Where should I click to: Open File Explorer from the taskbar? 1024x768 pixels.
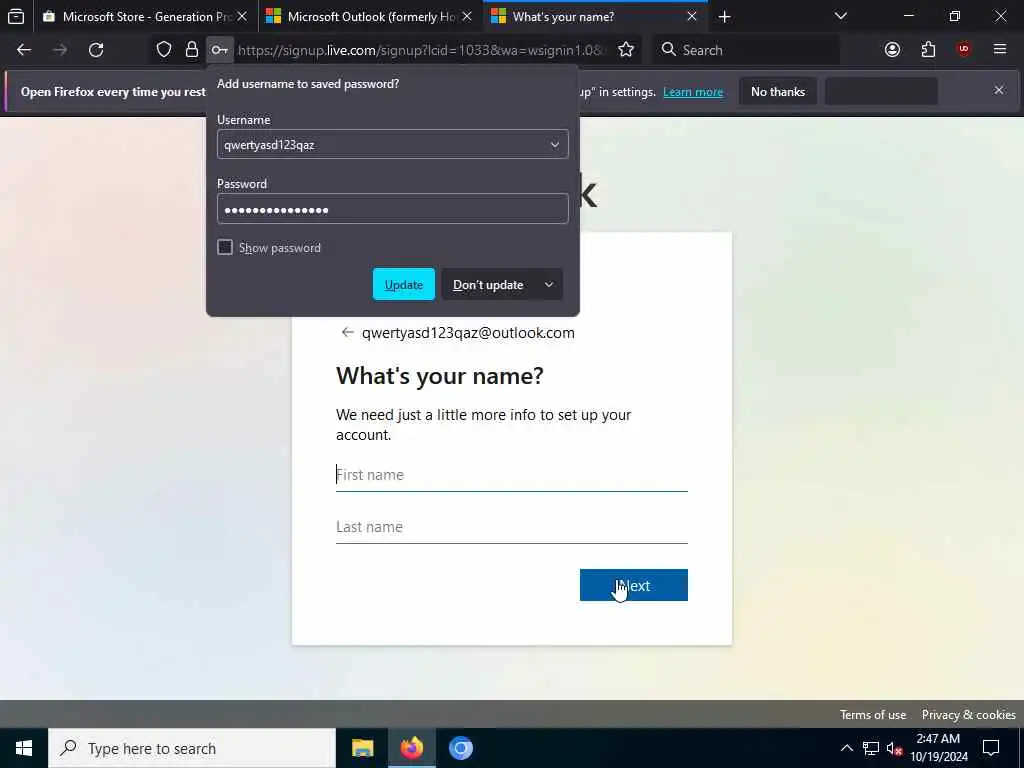[362, 748]
